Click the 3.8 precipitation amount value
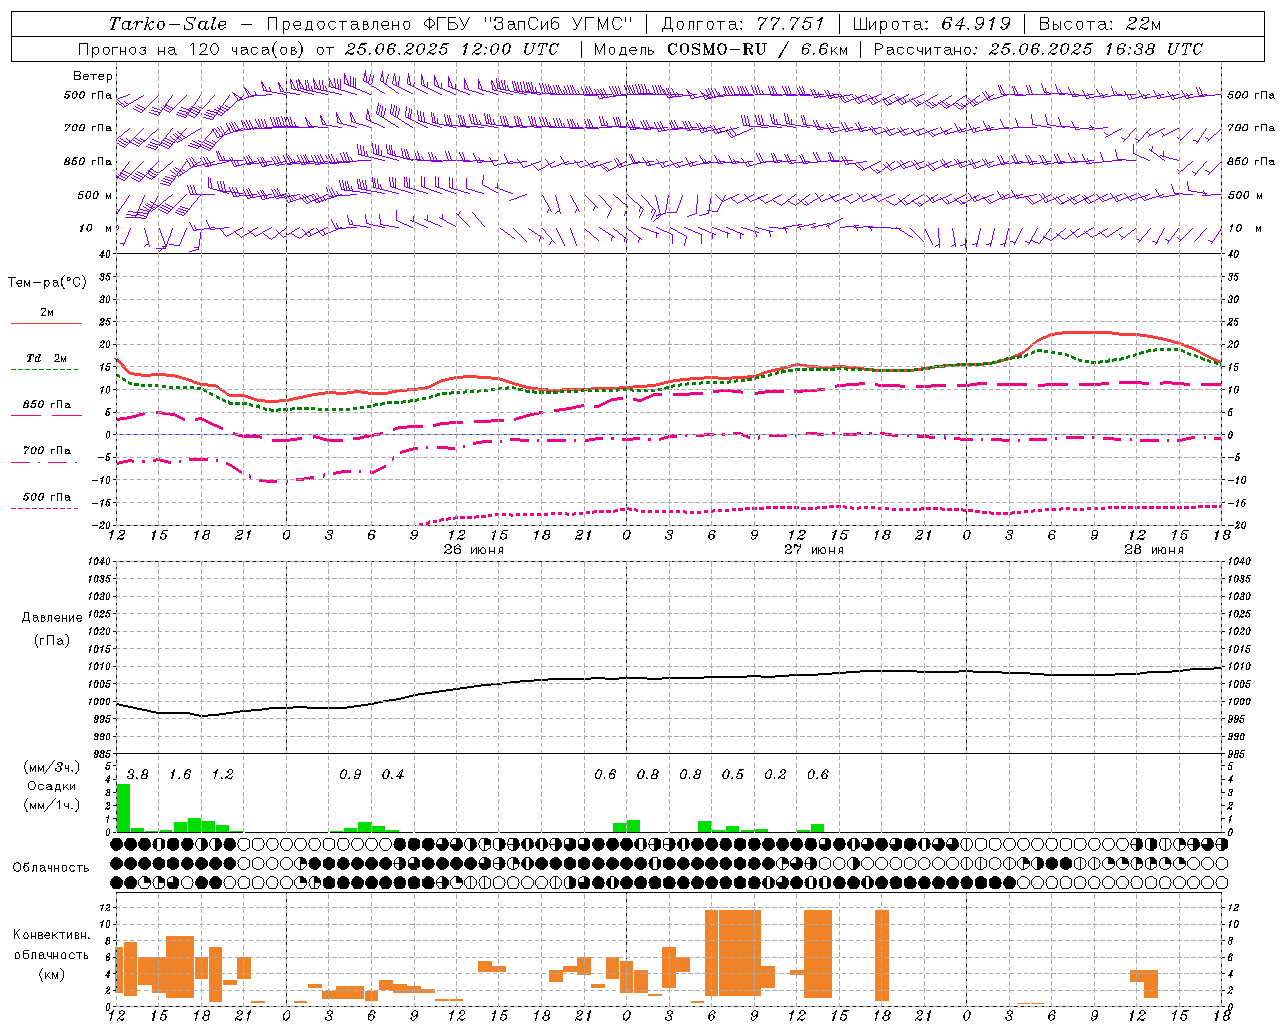This screenshot has width=1280, height=1024. click(x=138, y=775)
